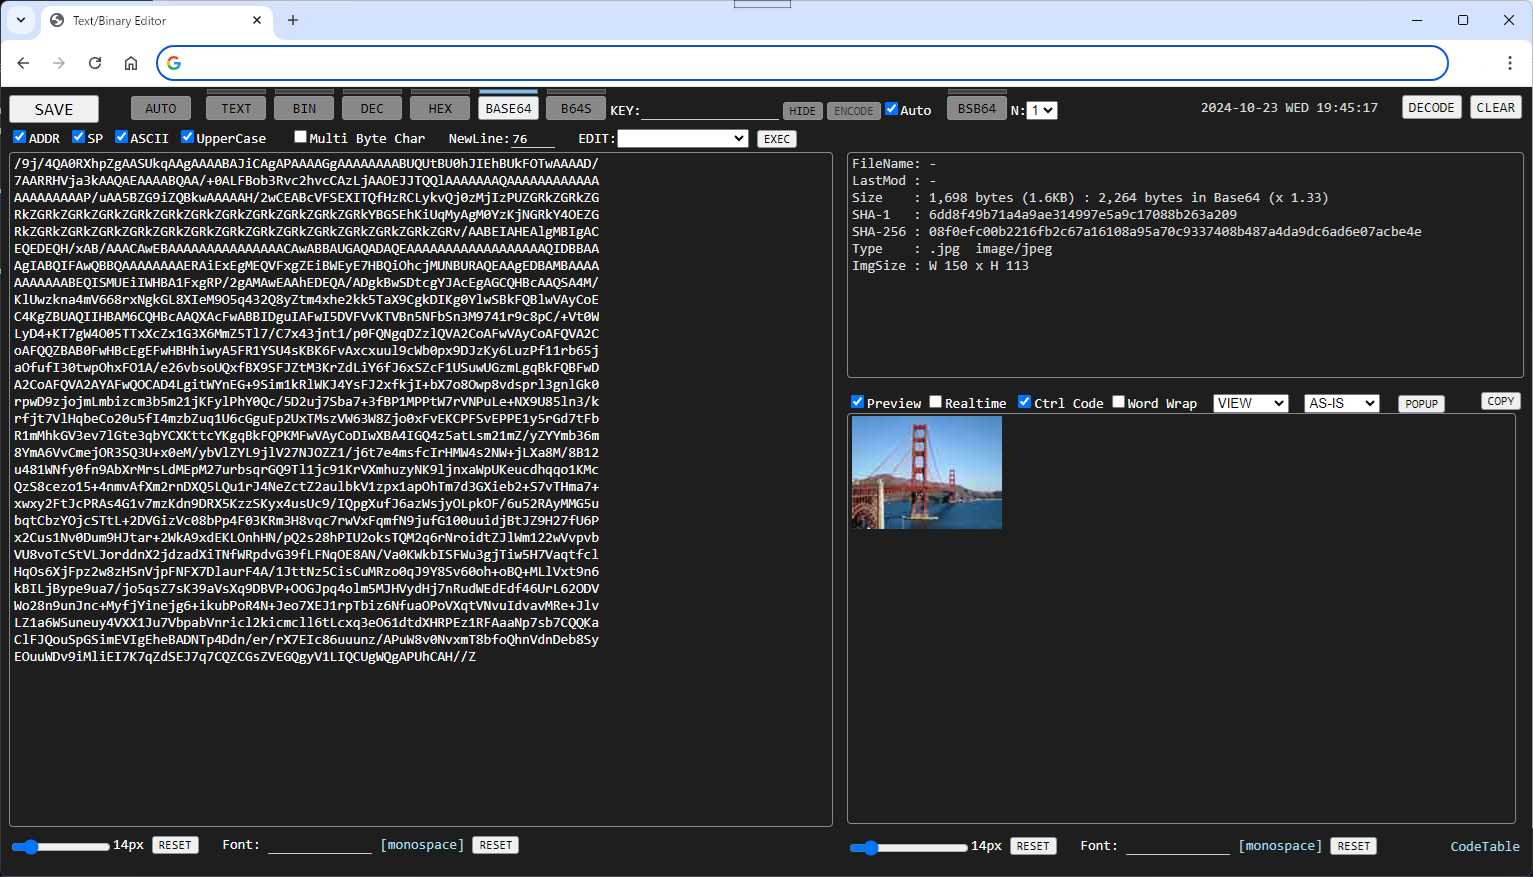Screen dimensions: 1533x877
Task: Enable Multi Byte Char checkbox
Action: click(x=300, y=137)
